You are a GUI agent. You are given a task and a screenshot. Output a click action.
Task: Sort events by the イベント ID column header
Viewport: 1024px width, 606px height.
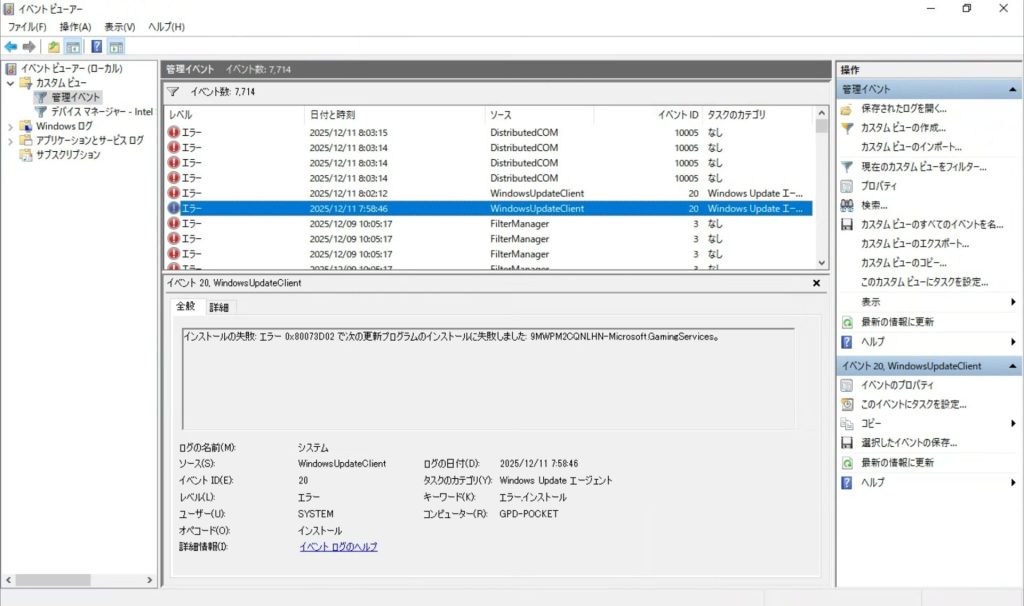pyautogui.click(x=678, y=116)
